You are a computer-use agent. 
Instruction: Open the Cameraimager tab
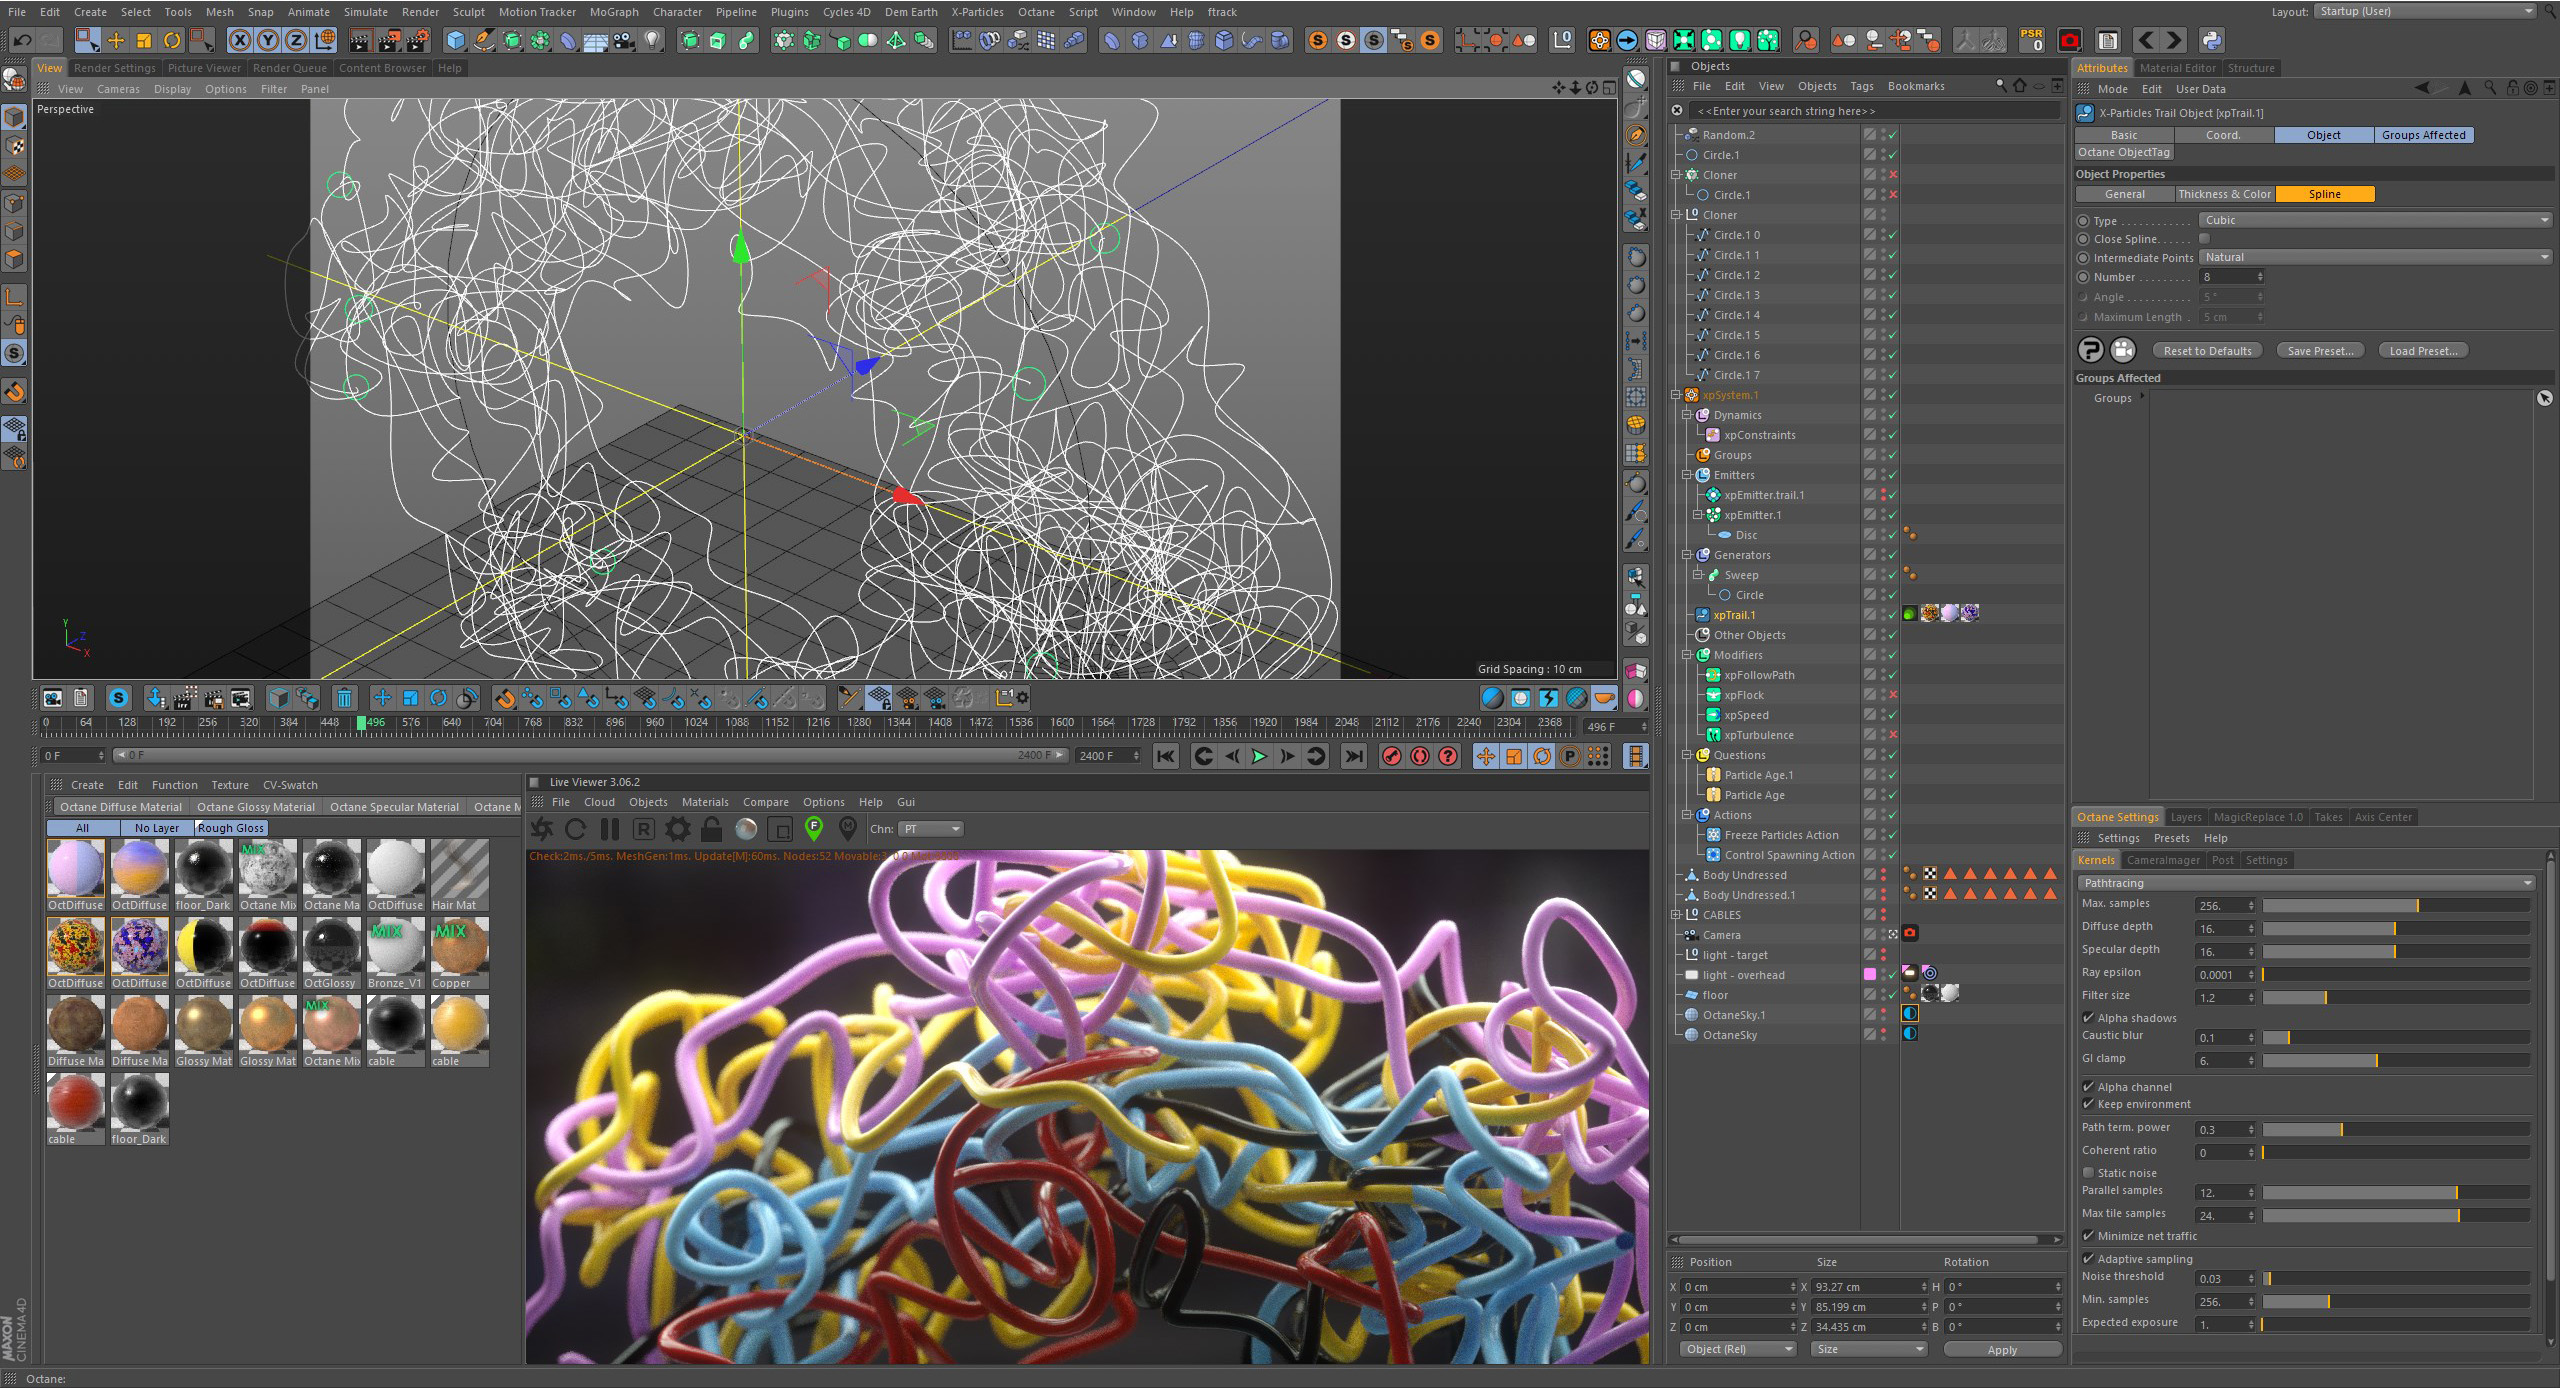point(2163,860)
